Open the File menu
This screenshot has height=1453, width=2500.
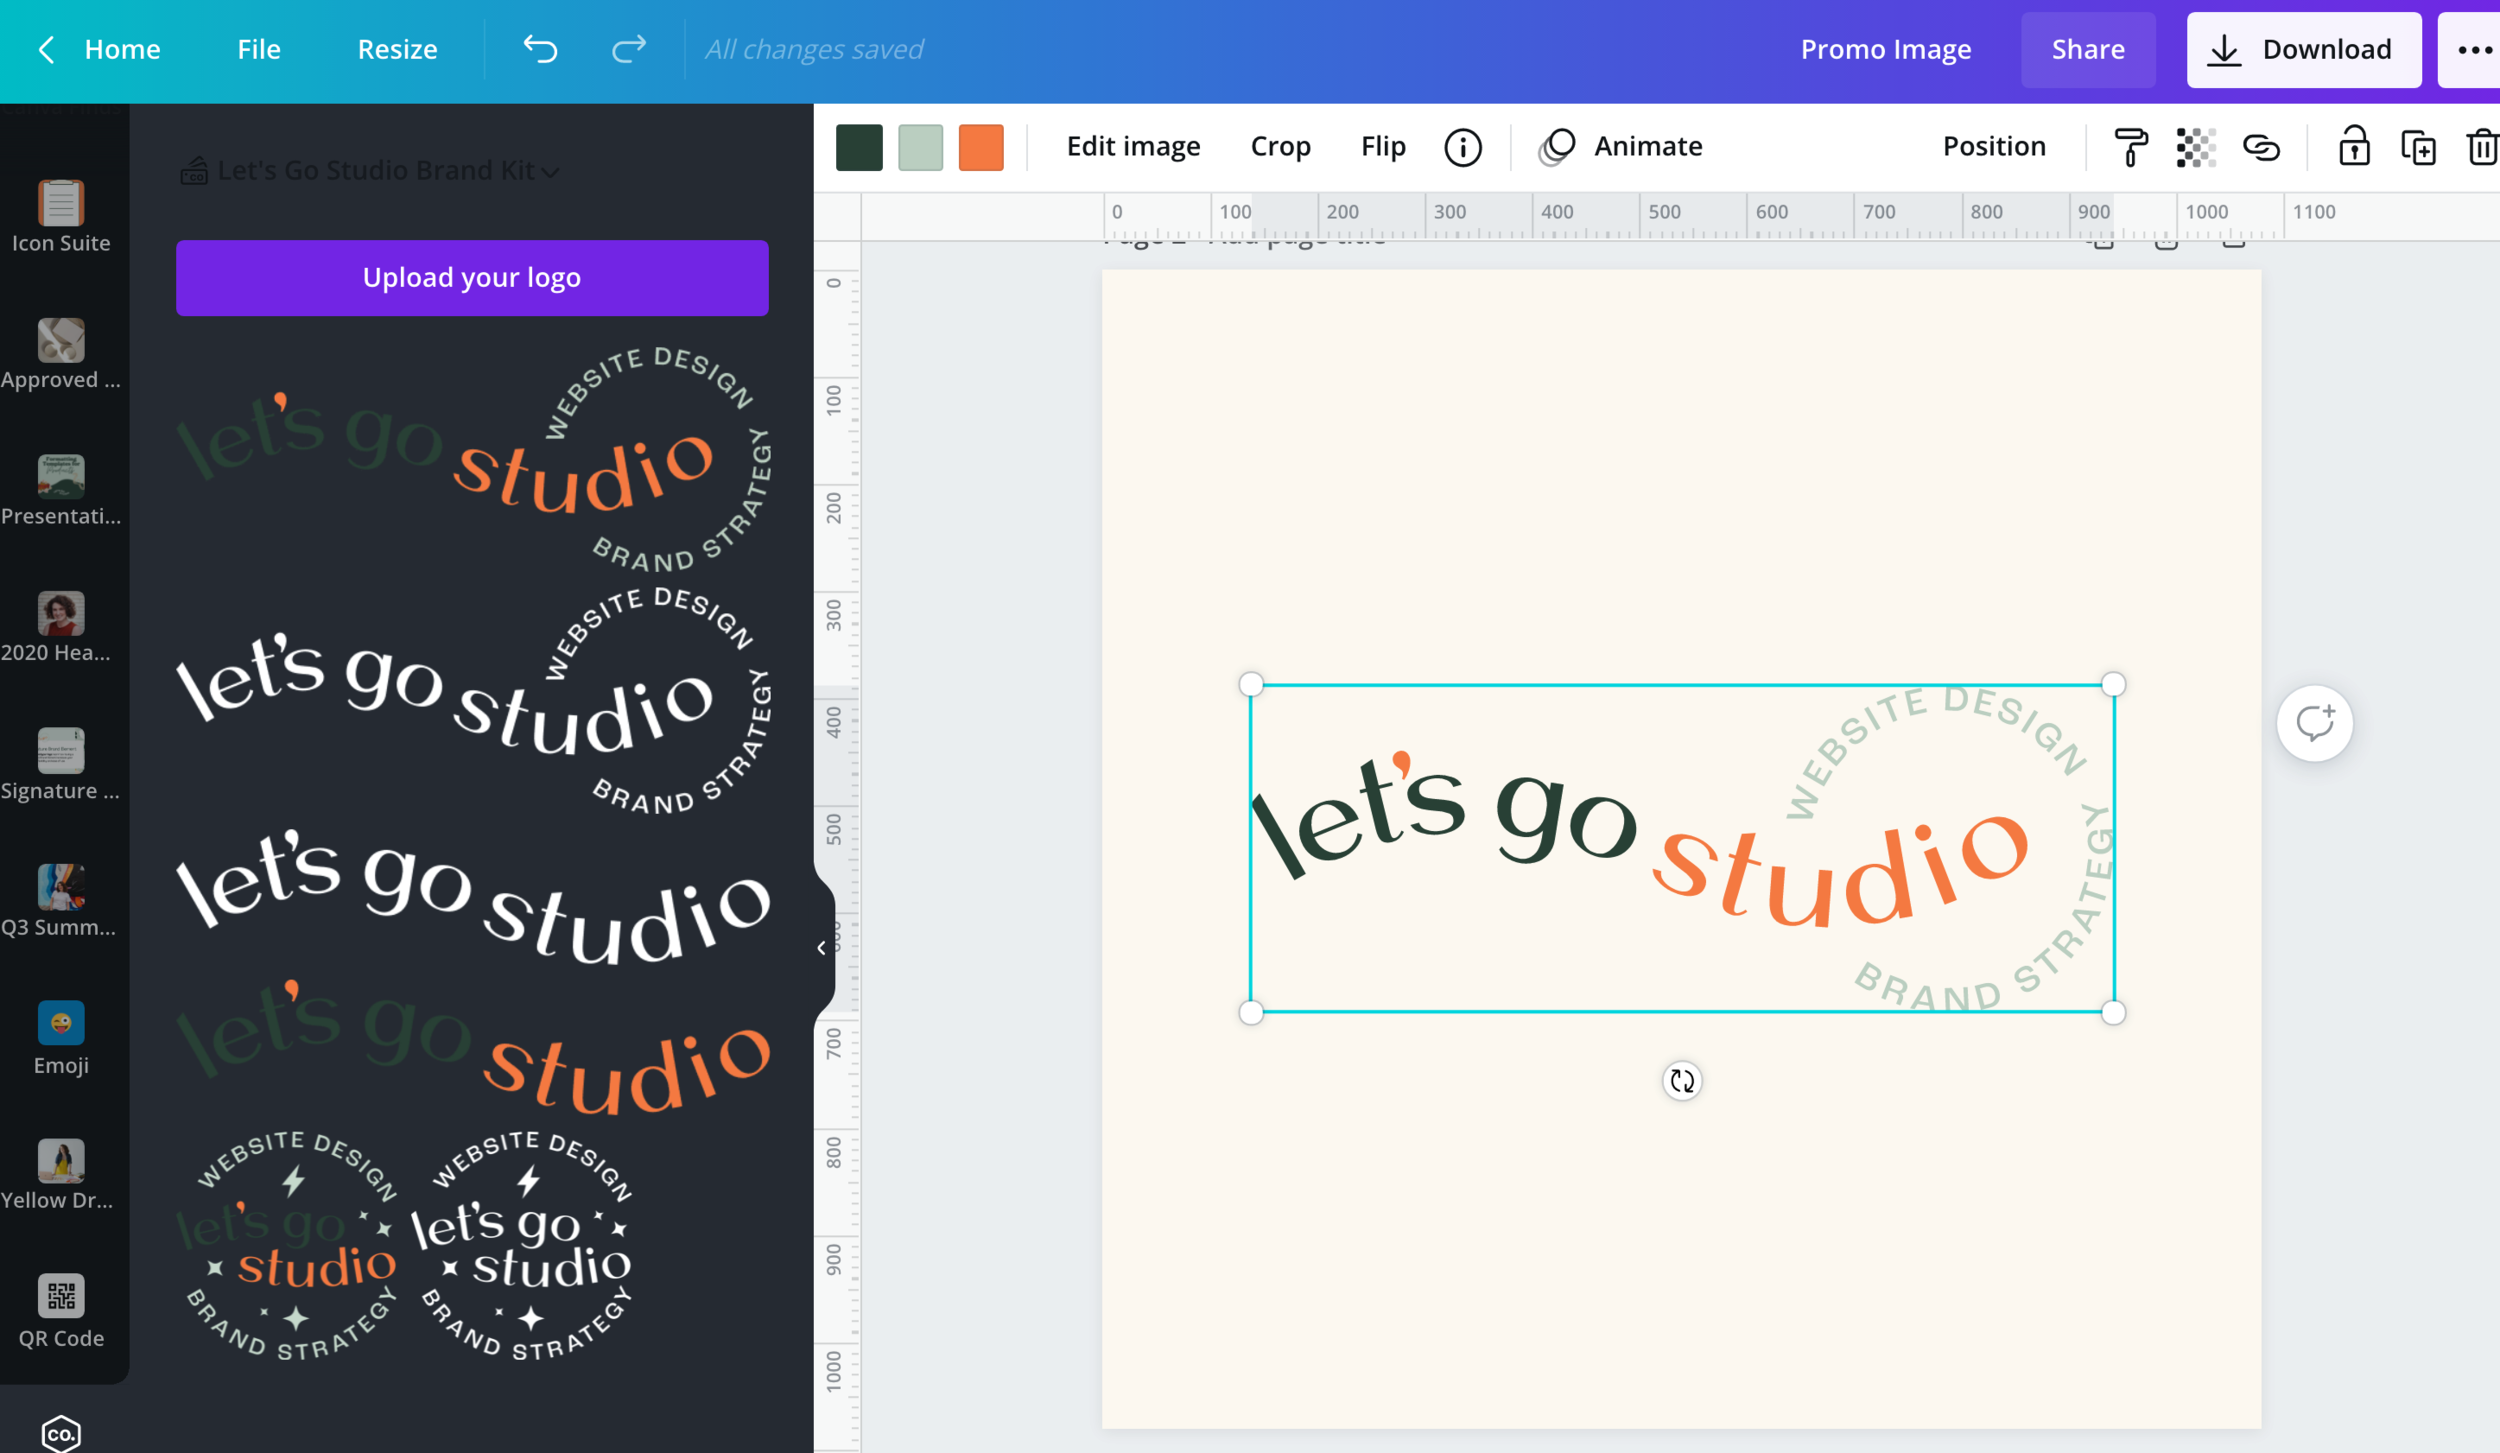pyautogui.click(x=258, y=49)
